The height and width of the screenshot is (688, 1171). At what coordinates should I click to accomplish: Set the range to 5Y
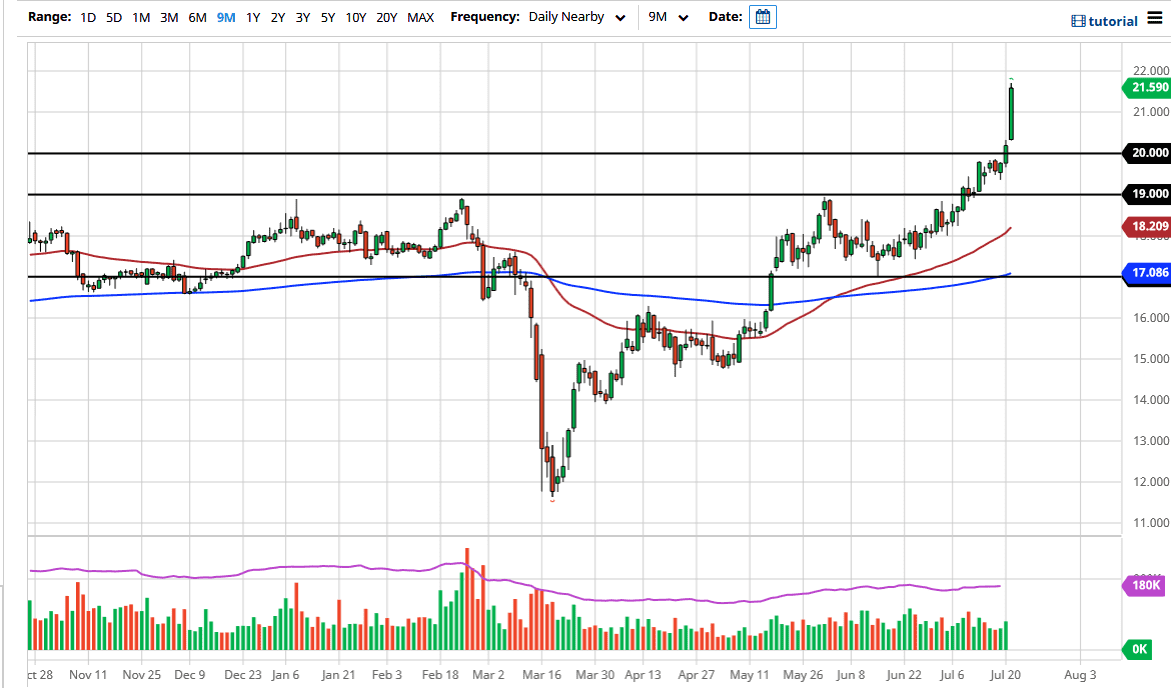point(328,17)
